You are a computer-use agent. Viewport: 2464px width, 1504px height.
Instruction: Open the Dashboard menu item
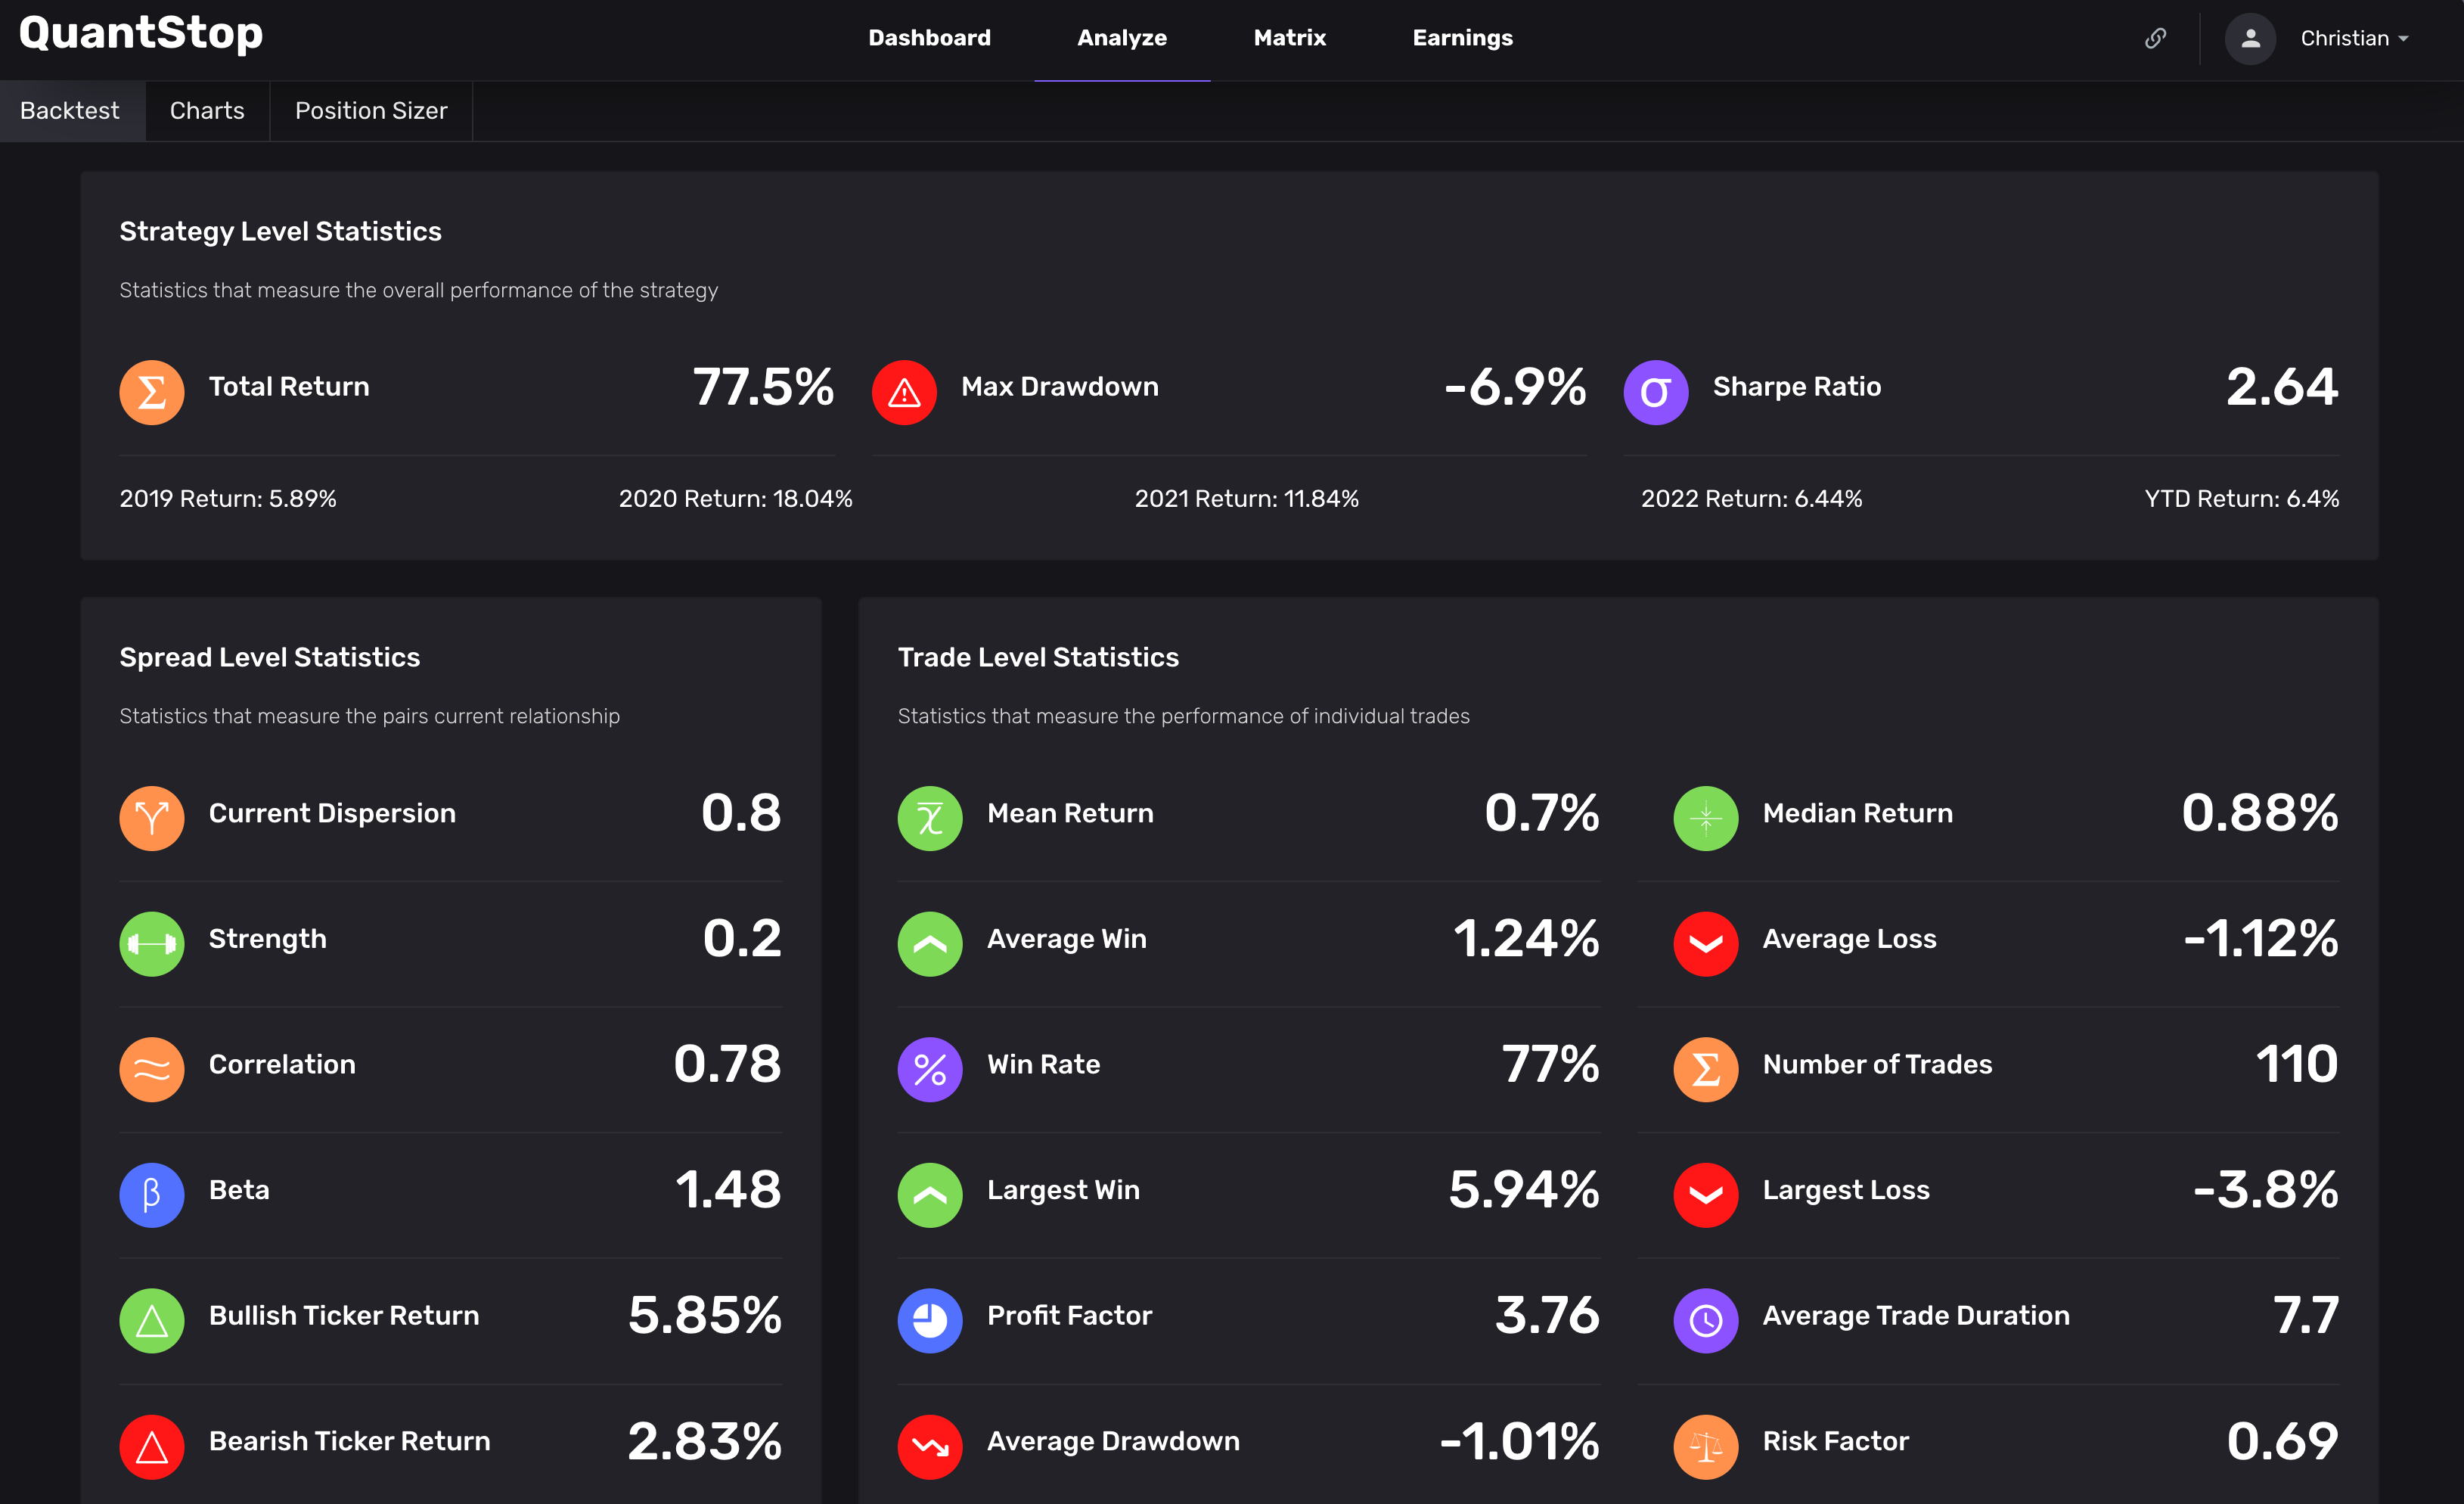929,38
